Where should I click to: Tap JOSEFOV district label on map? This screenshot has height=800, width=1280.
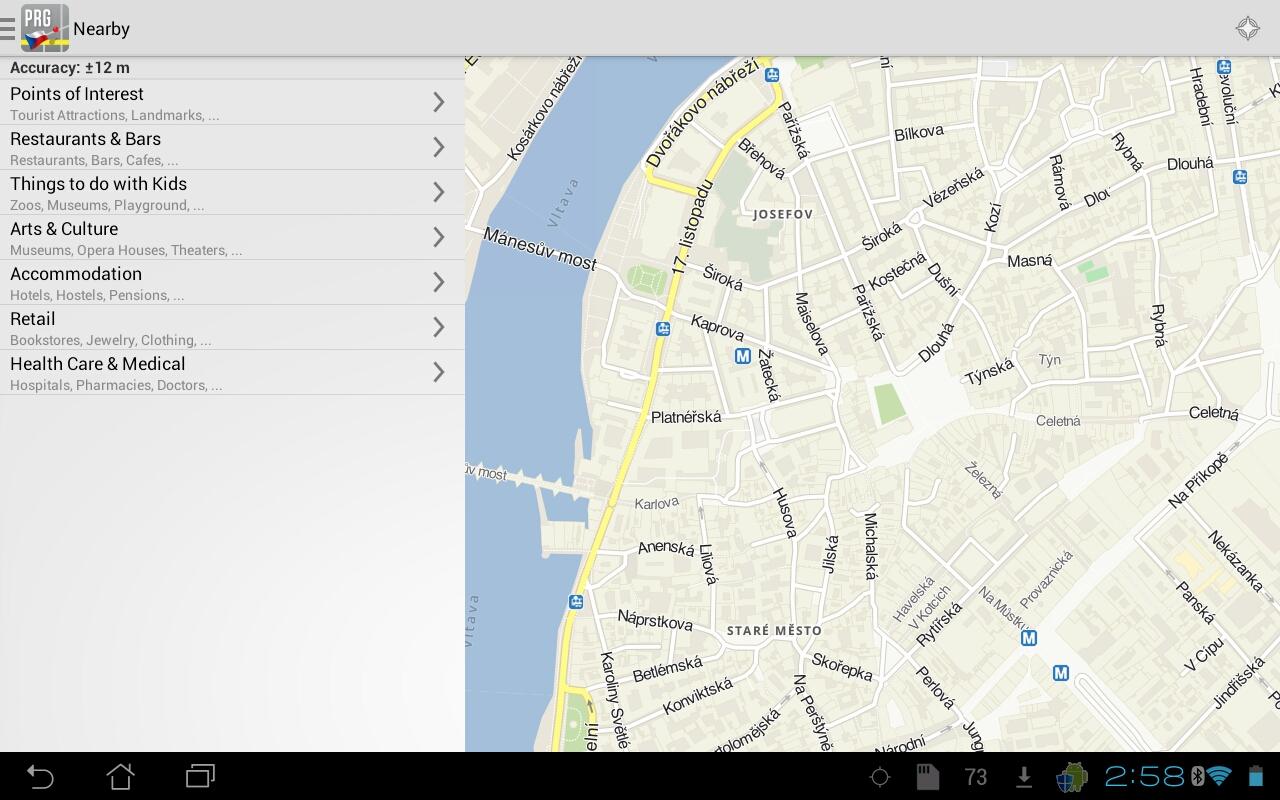783,214
